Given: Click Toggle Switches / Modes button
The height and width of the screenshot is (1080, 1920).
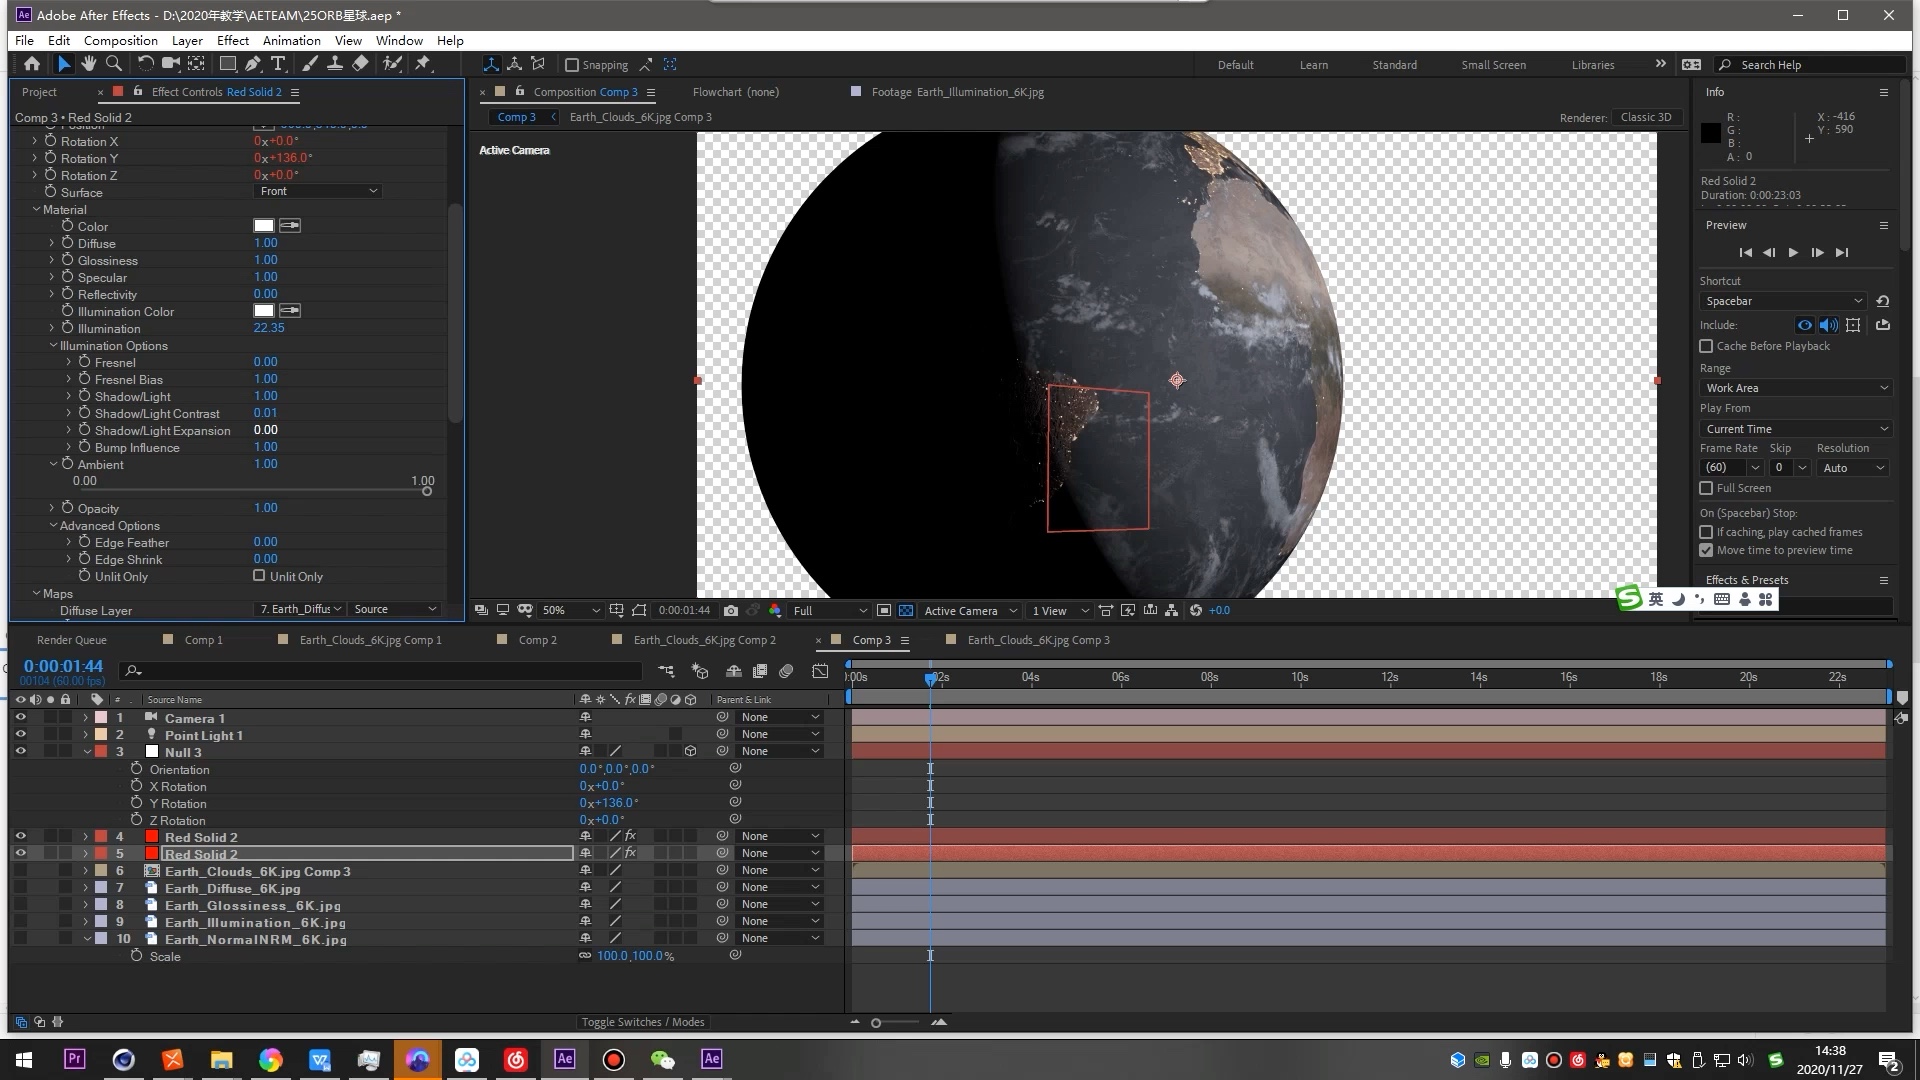Looking at the screenshot, I should pyautogui.click(x=643, y=1022).
